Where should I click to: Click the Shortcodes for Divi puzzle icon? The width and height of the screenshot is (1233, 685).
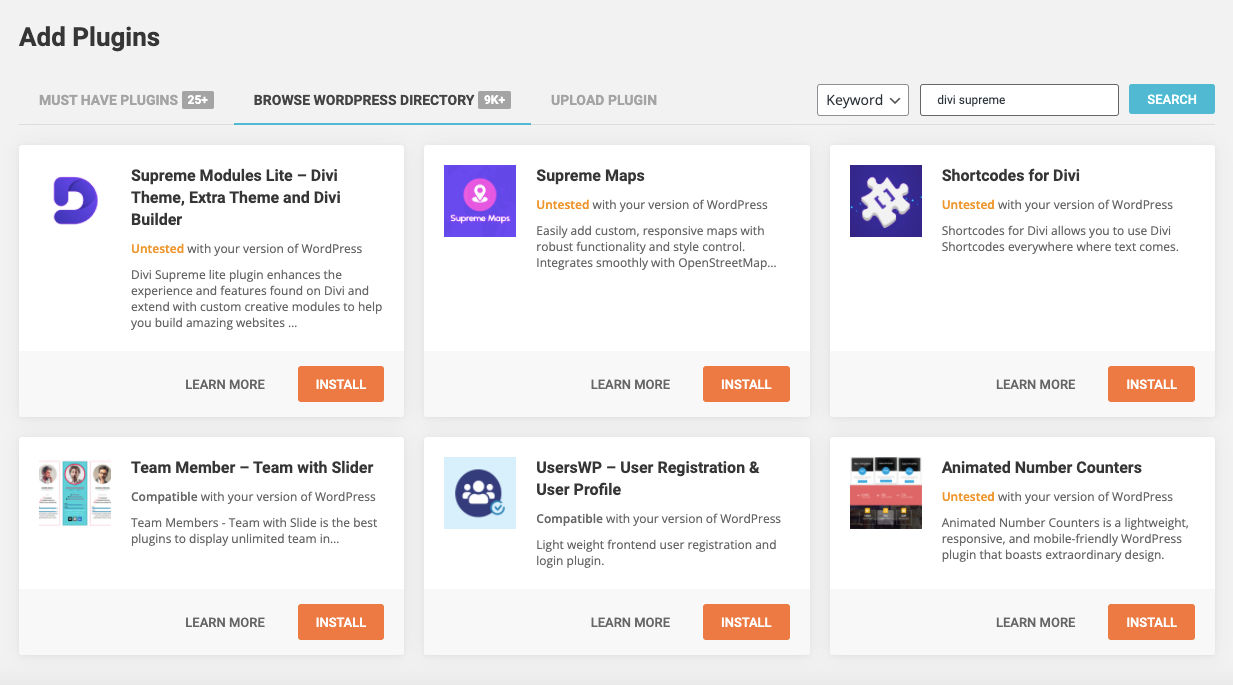[885, 201]
